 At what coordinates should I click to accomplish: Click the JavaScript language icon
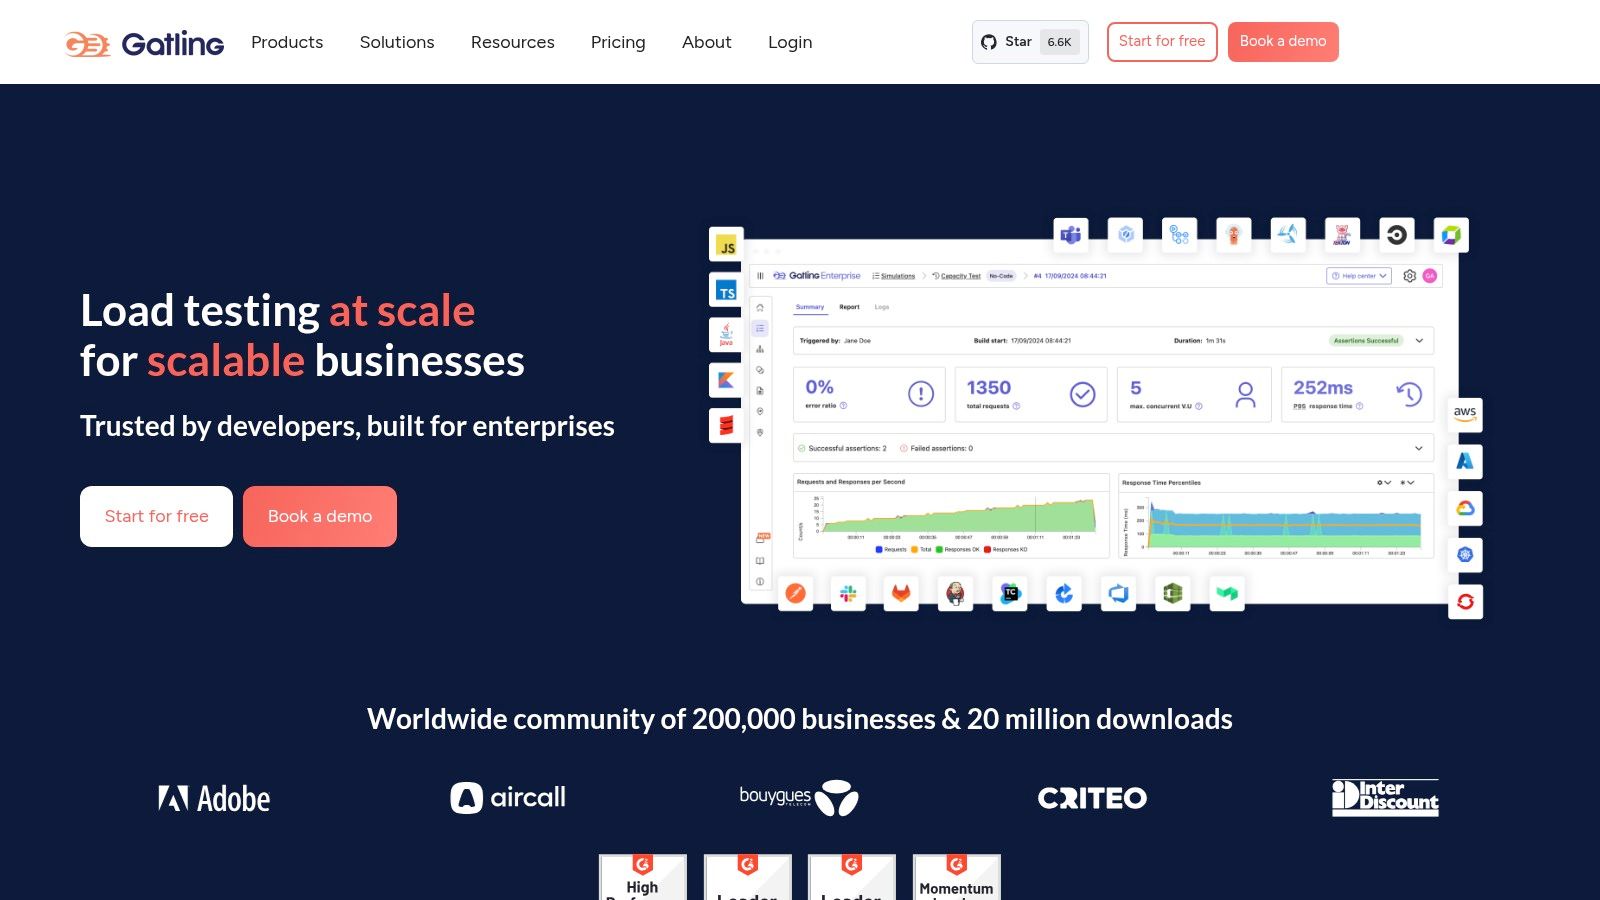[x=726, y=244]
